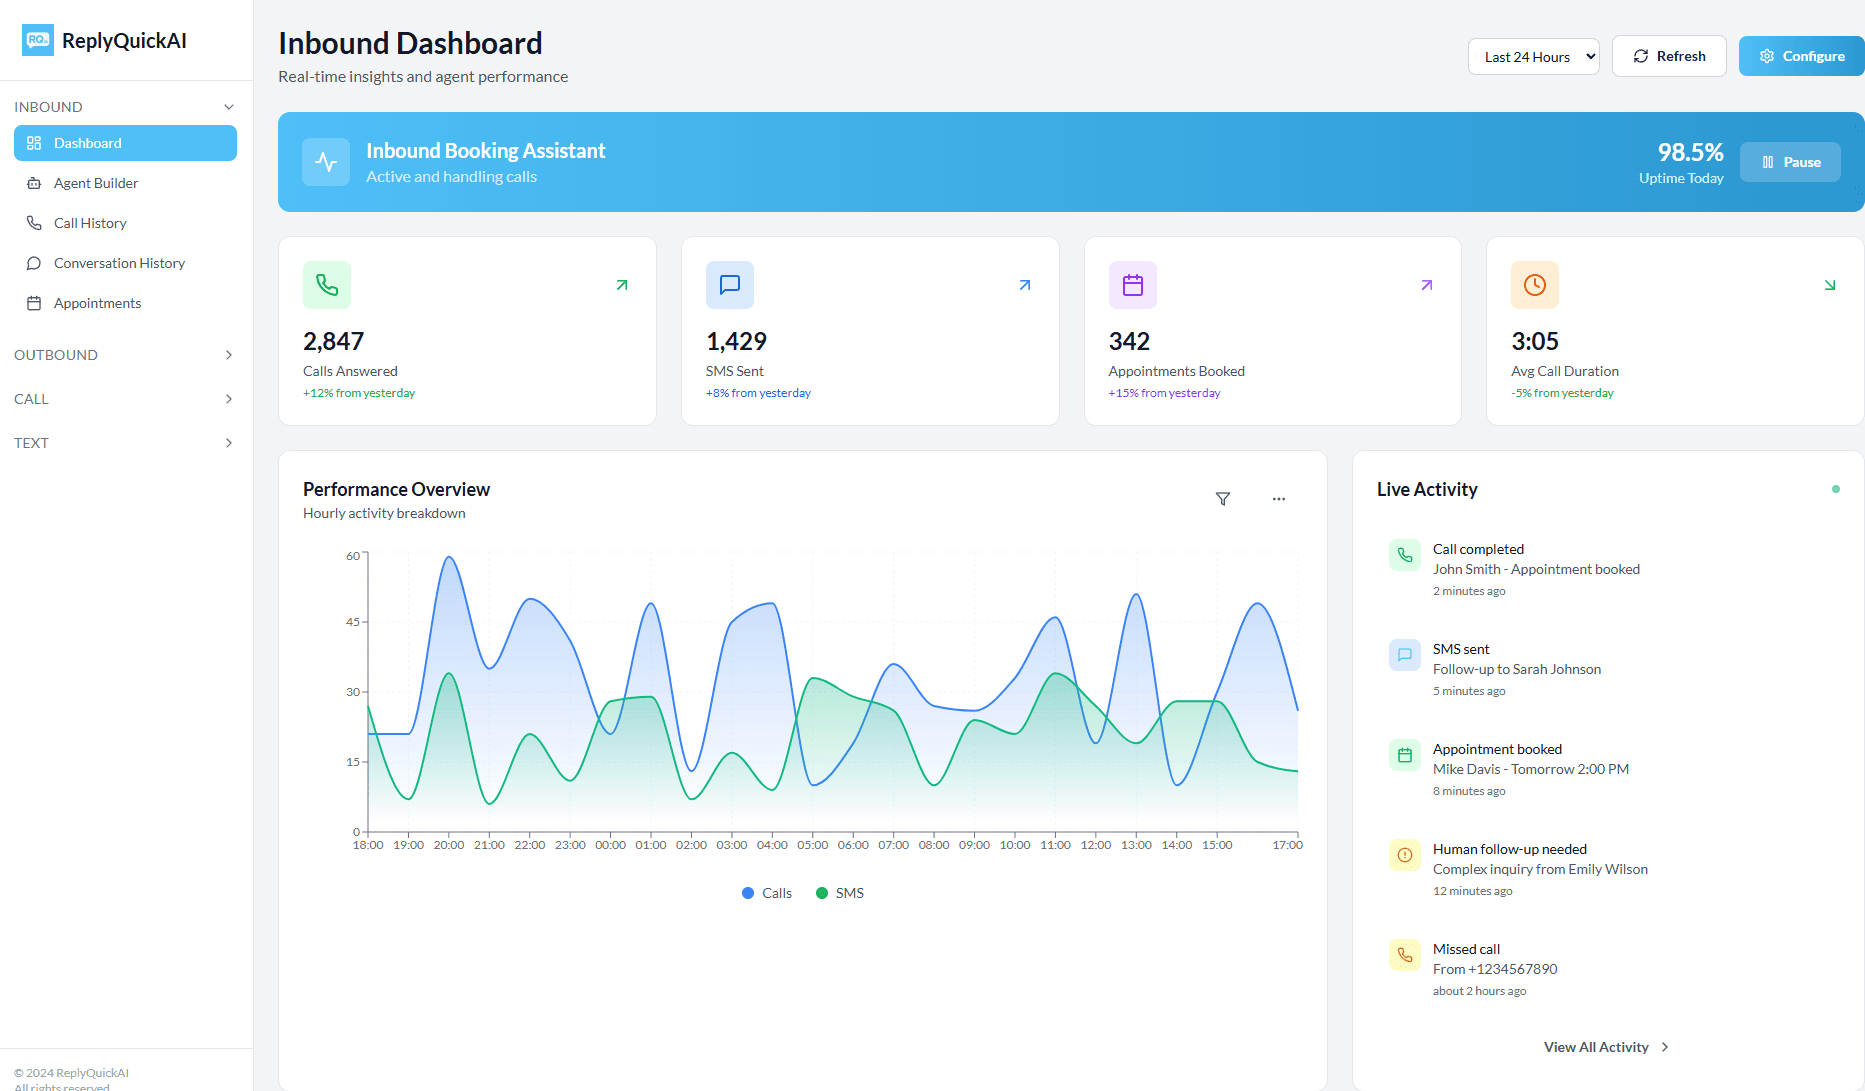Open the Agent Builder icon

click(34, 183)
